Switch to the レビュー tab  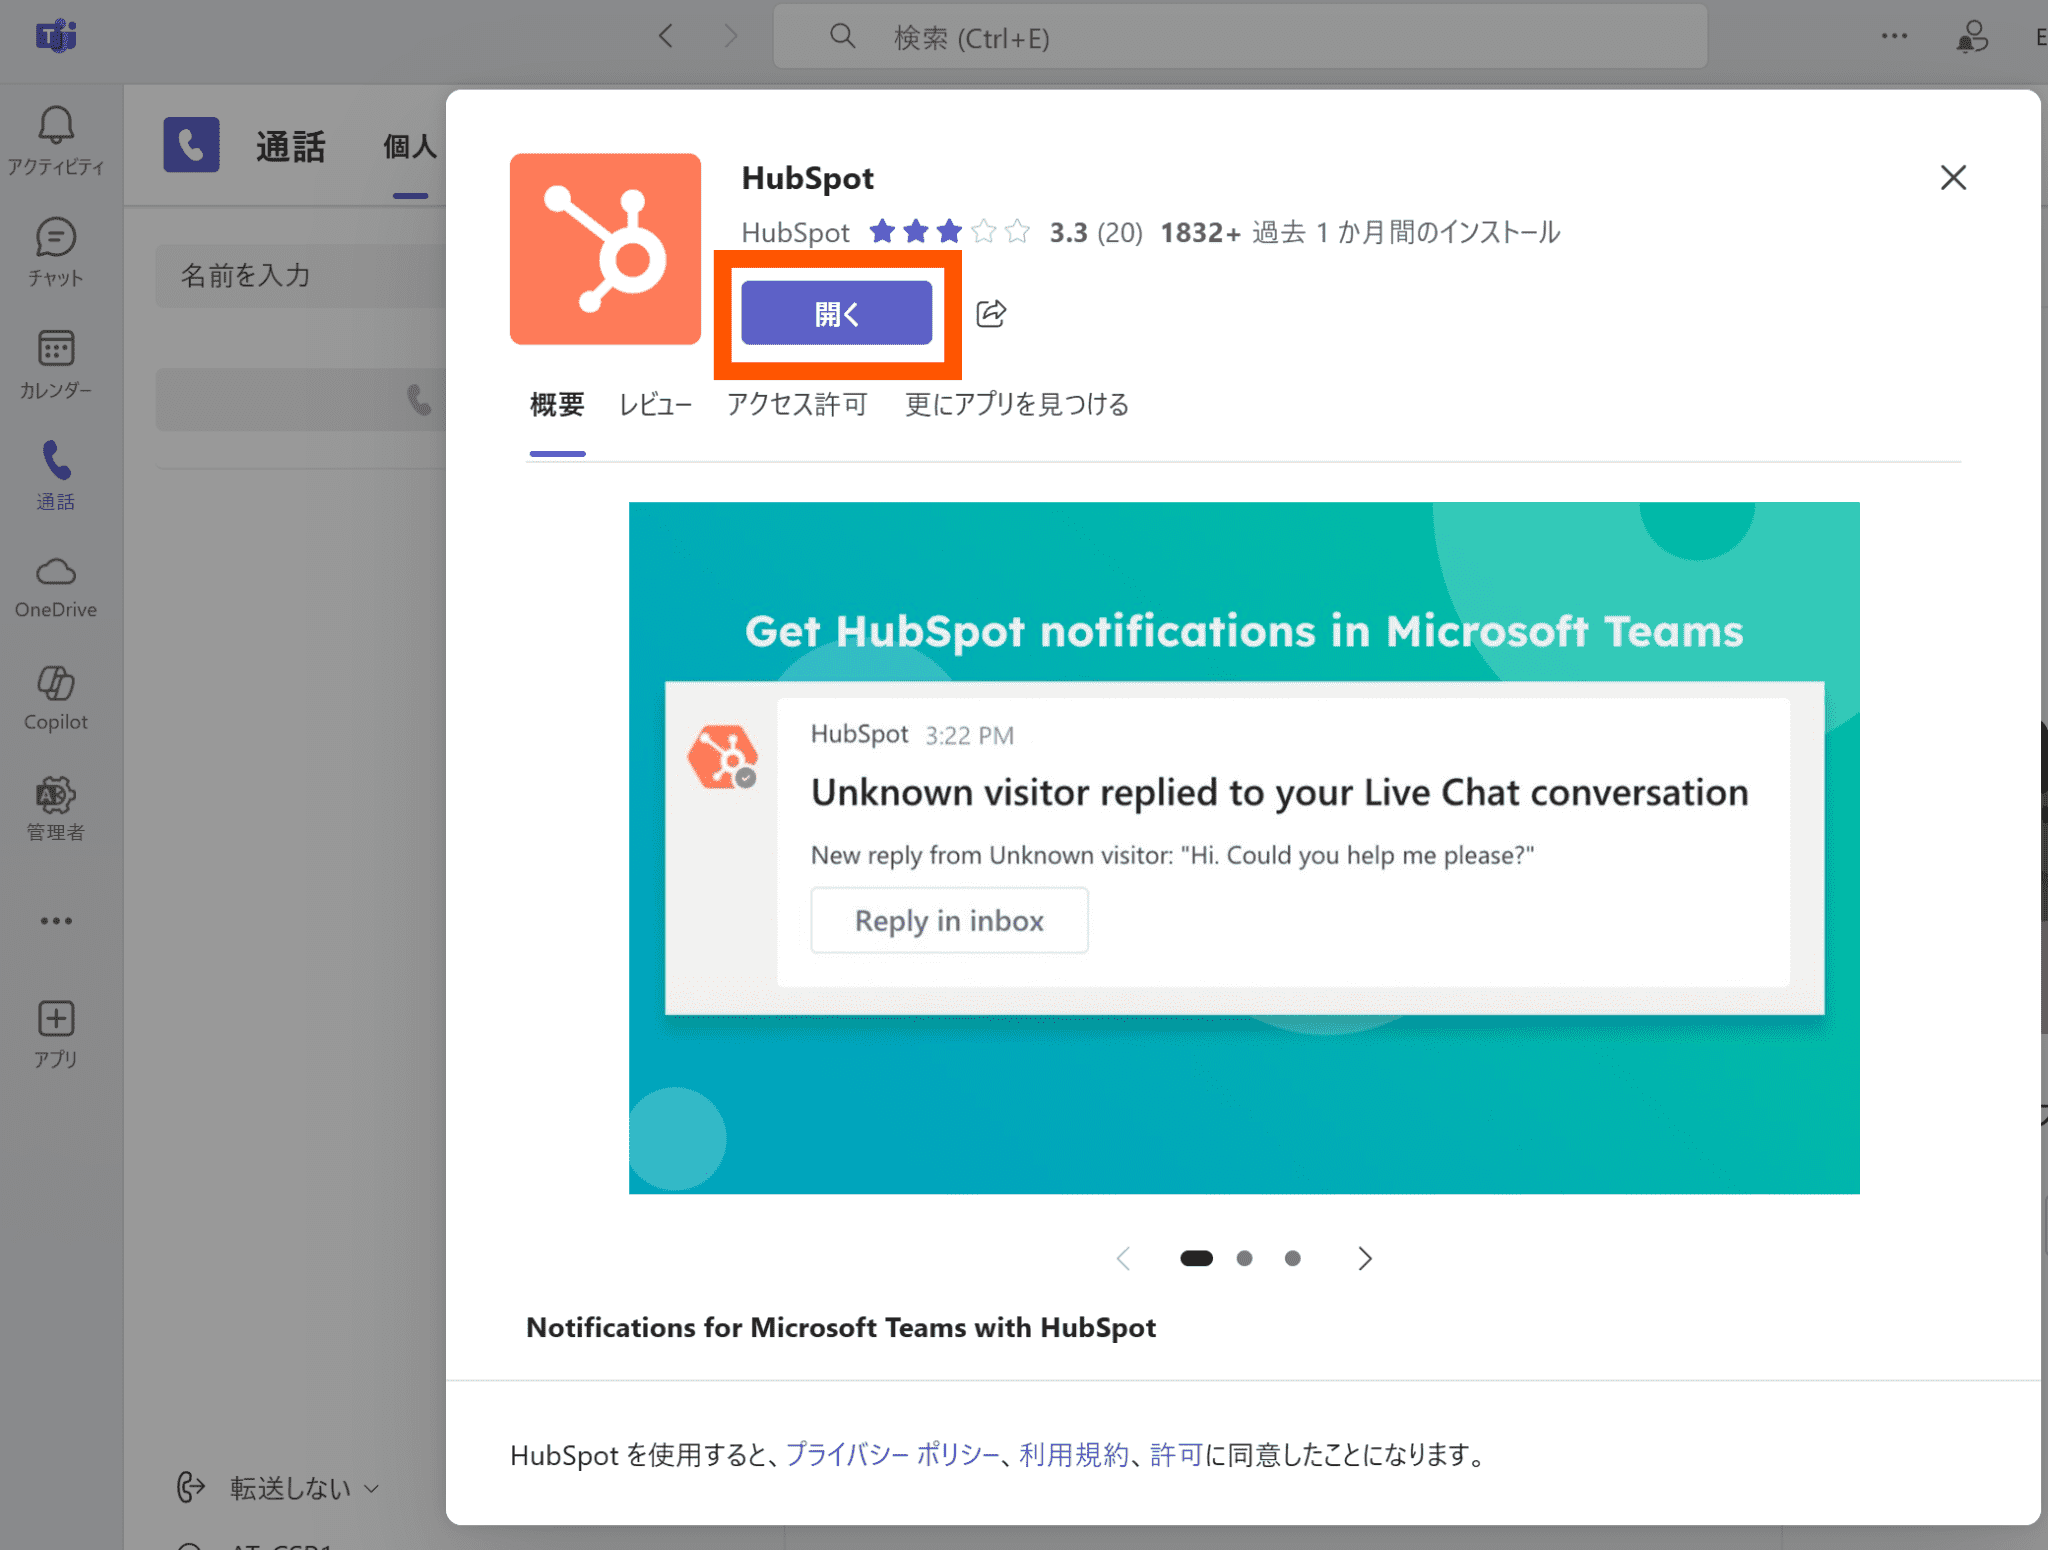[x=655, y=405]
